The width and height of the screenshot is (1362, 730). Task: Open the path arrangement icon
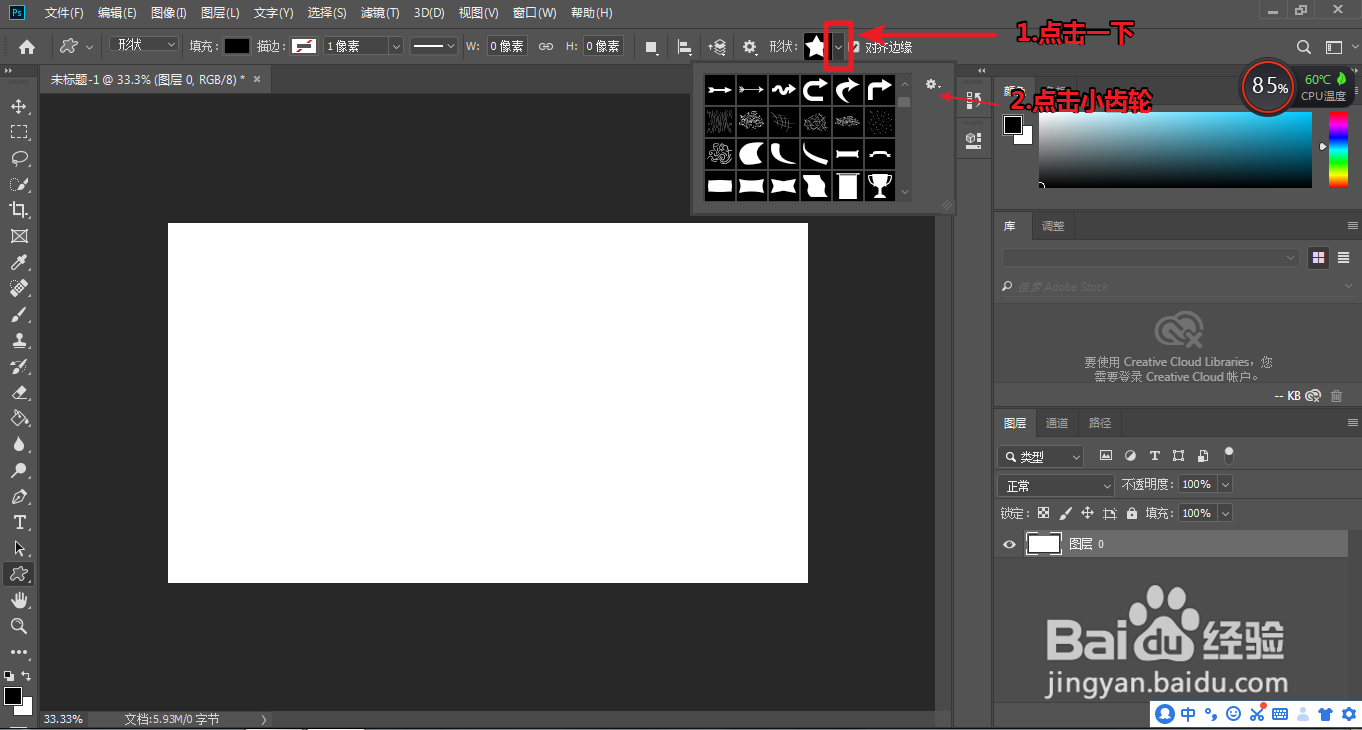[x=717, y=46]
